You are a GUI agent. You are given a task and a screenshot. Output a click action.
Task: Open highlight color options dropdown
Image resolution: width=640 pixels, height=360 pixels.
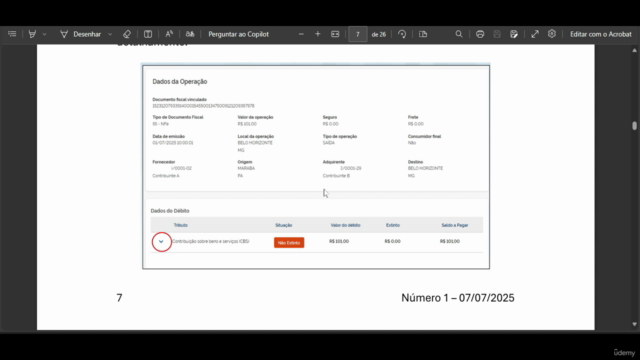(x=44, y=34)
